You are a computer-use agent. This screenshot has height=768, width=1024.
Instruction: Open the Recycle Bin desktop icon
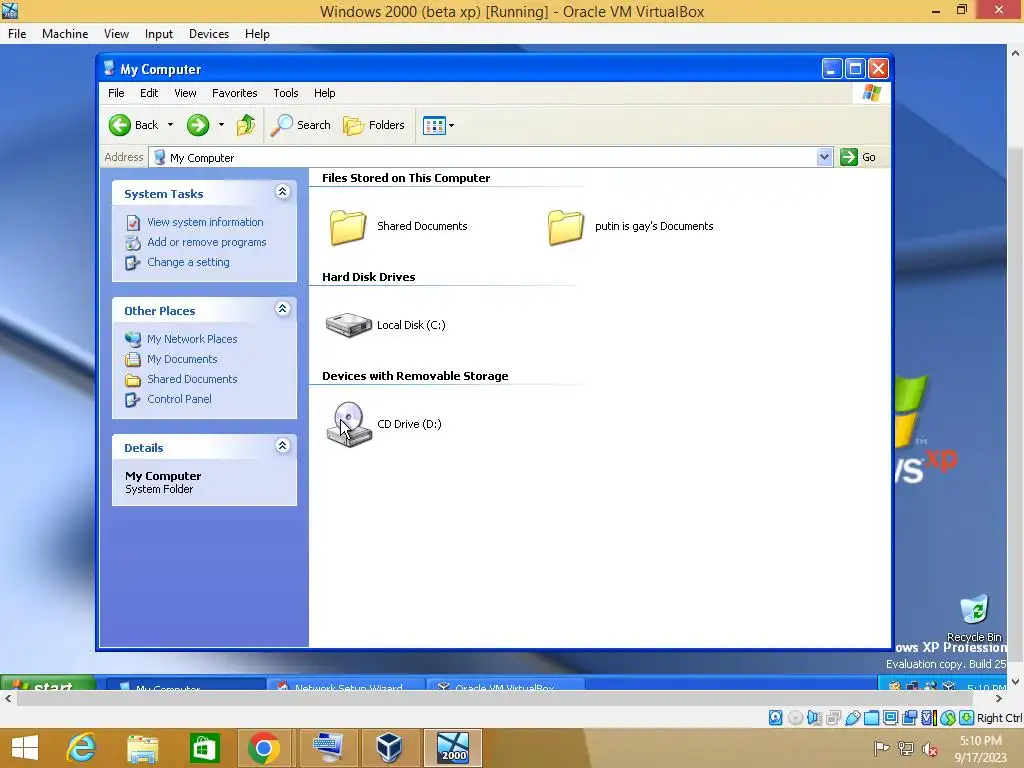[974, 617]
